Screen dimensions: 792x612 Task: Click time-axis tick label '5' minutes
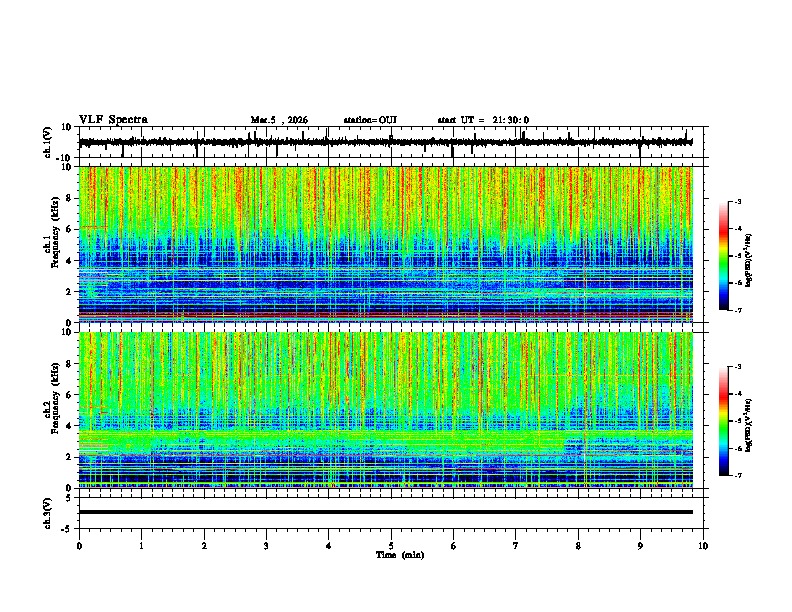pos(391,546)
